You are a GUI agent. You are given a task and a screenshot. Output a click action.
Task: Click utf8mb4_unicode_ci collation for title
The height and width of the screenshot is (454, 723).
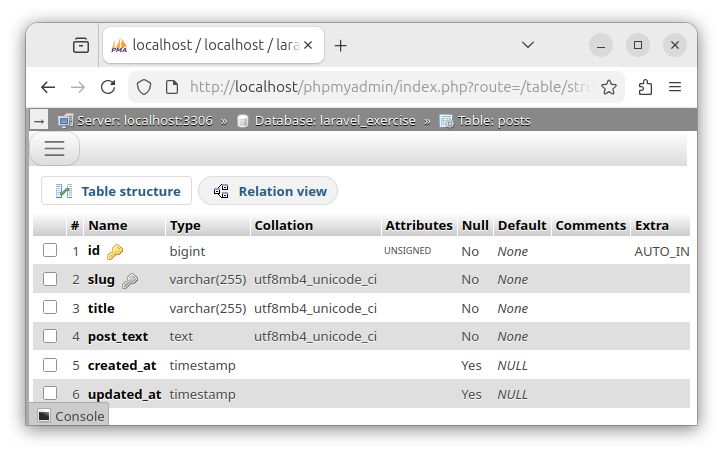tap(315, 308)
